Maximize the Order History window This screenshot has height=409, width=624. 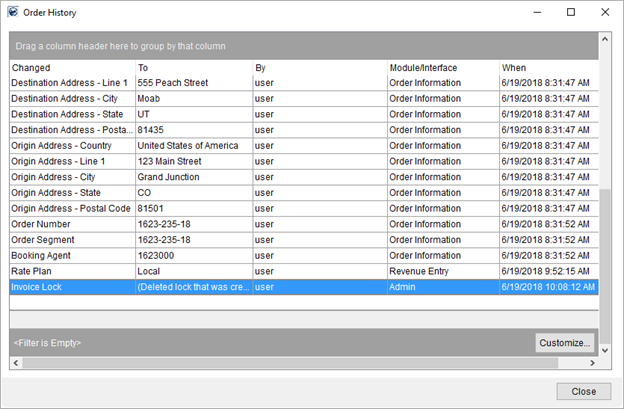570,13
